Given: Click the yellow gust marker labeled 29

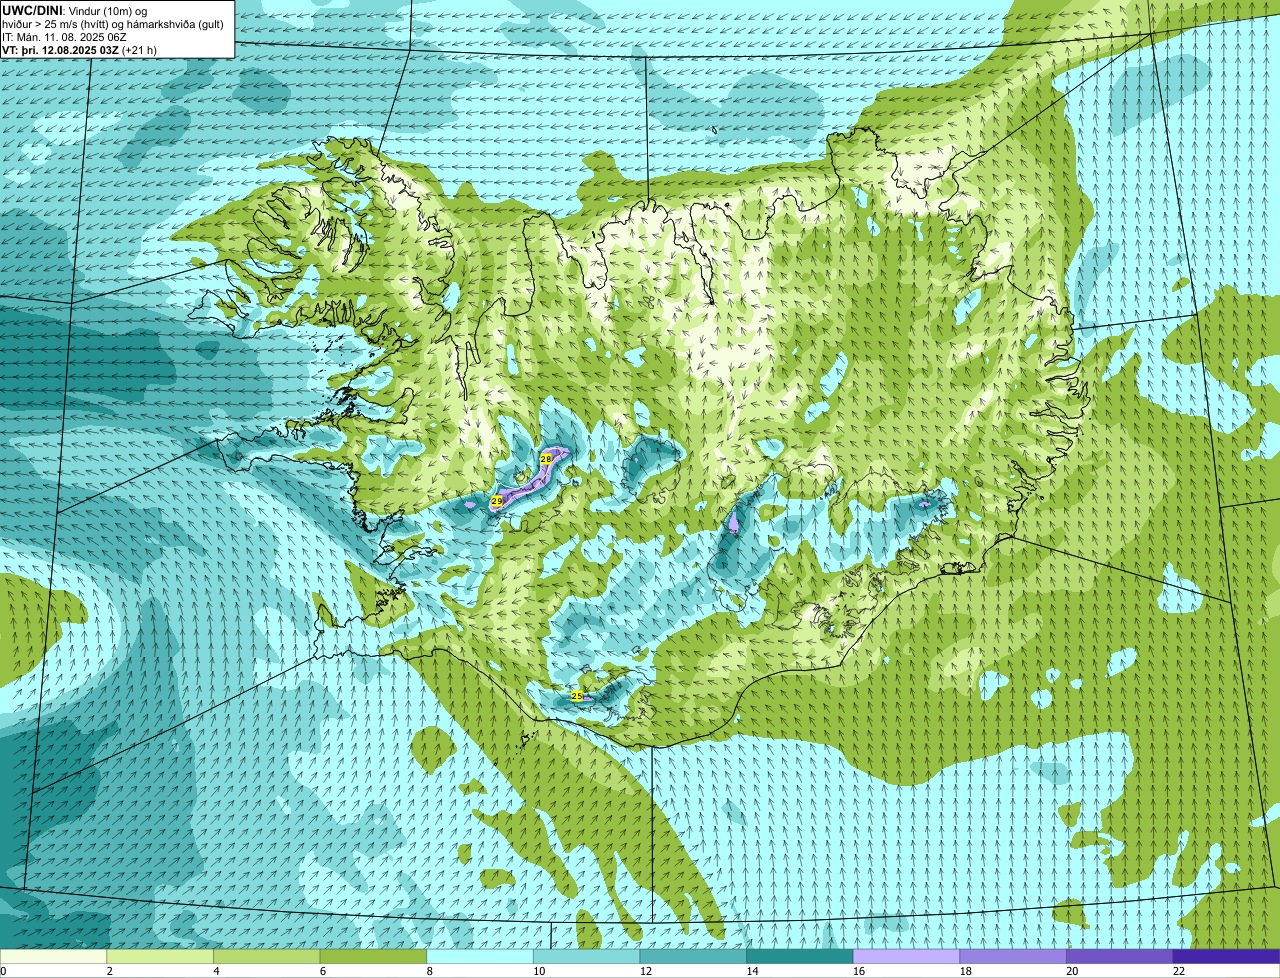Looking at the screenshot, I should 497,500.
